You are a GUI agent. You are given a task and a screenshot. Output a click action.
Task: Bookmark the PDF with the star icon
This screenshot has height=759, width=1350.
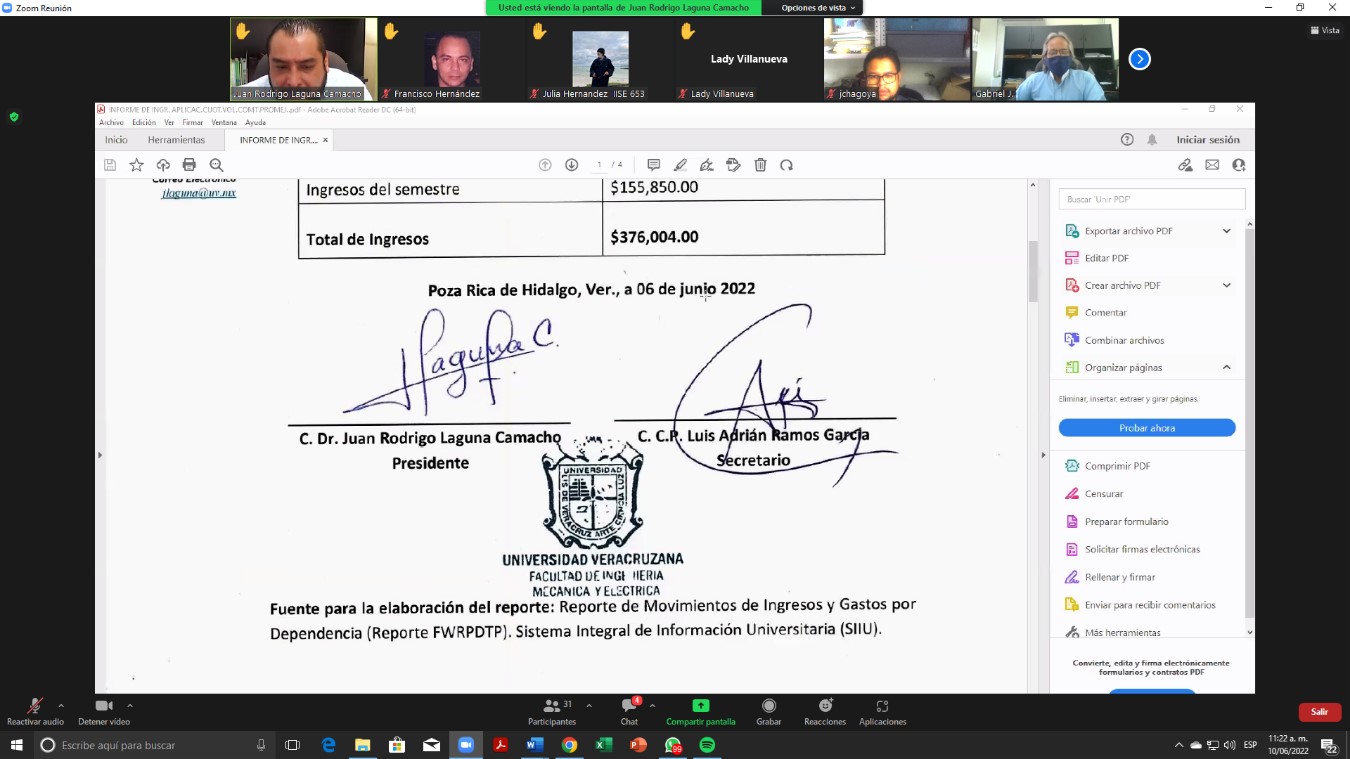tap(137, 165)
